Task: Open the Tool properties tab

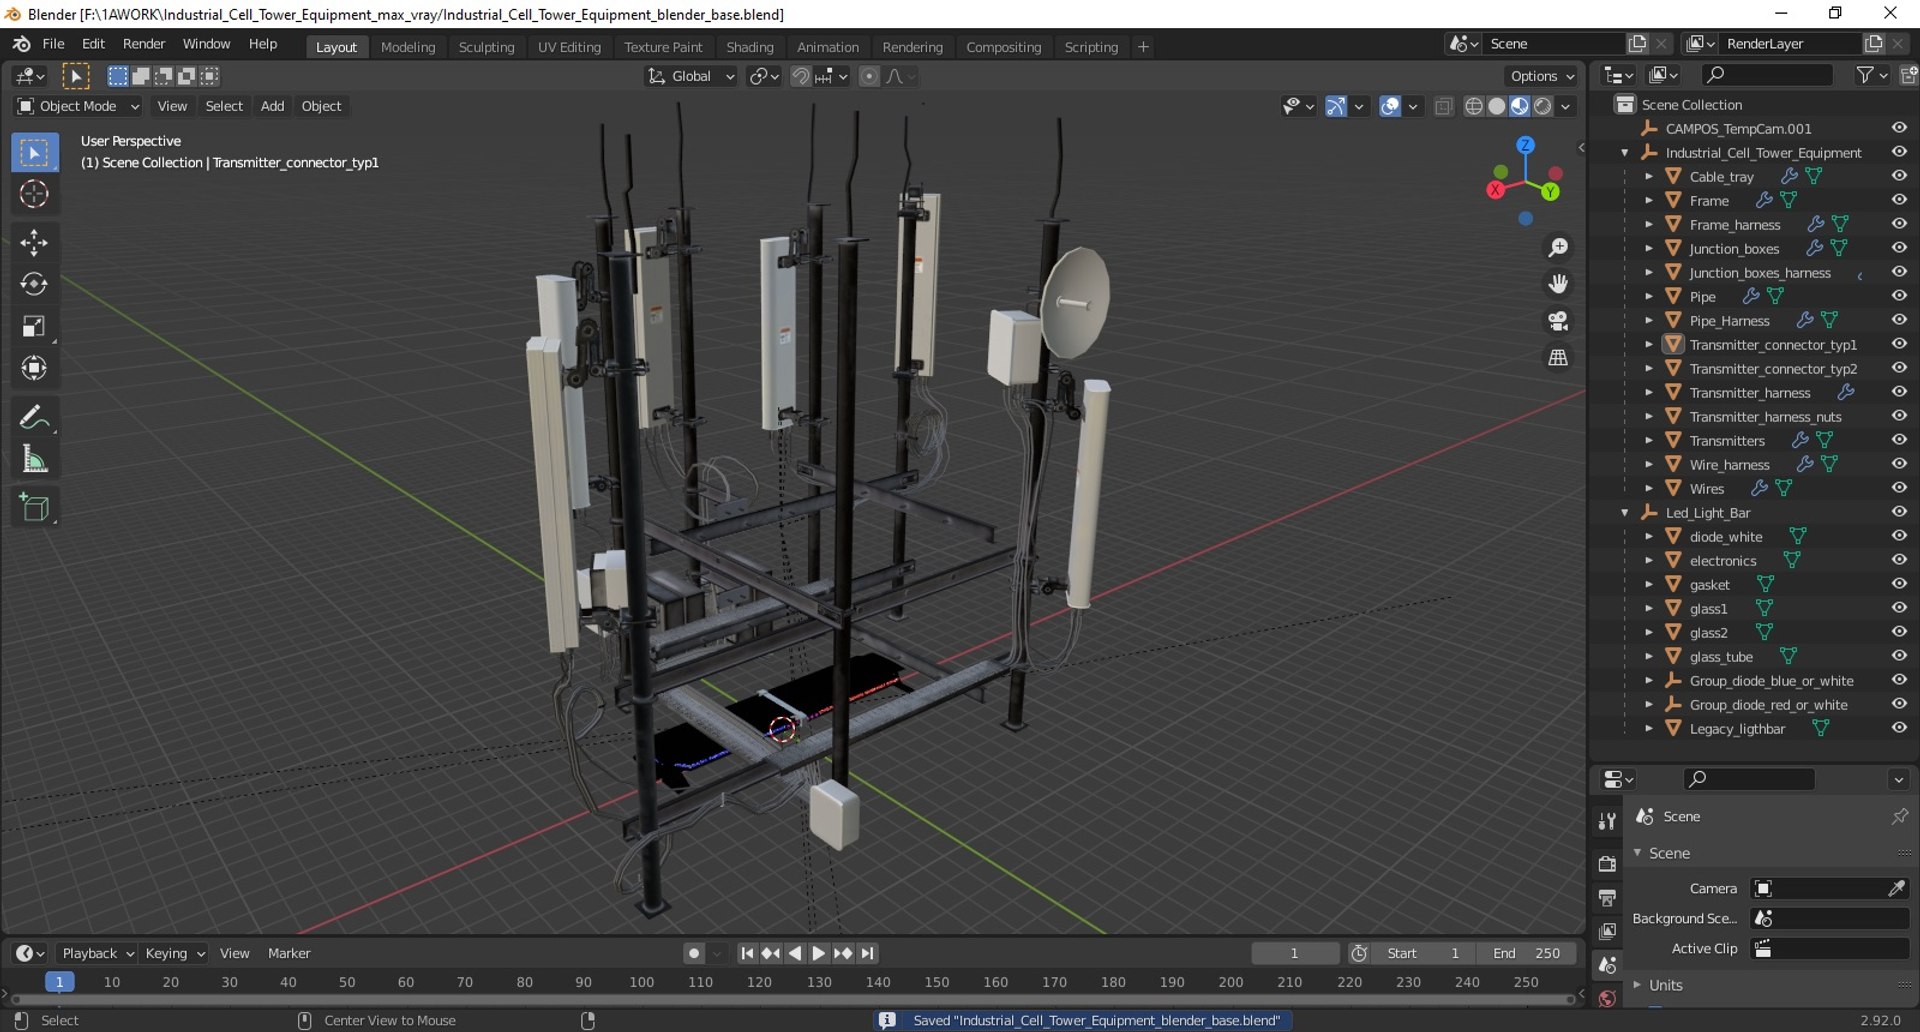Action: tap(1607, 821)
